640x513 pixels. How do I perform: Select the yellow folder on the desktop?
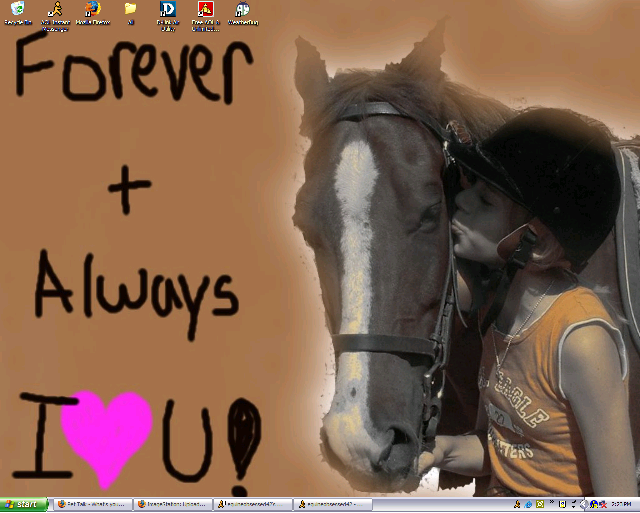click(x=130, y=12)
